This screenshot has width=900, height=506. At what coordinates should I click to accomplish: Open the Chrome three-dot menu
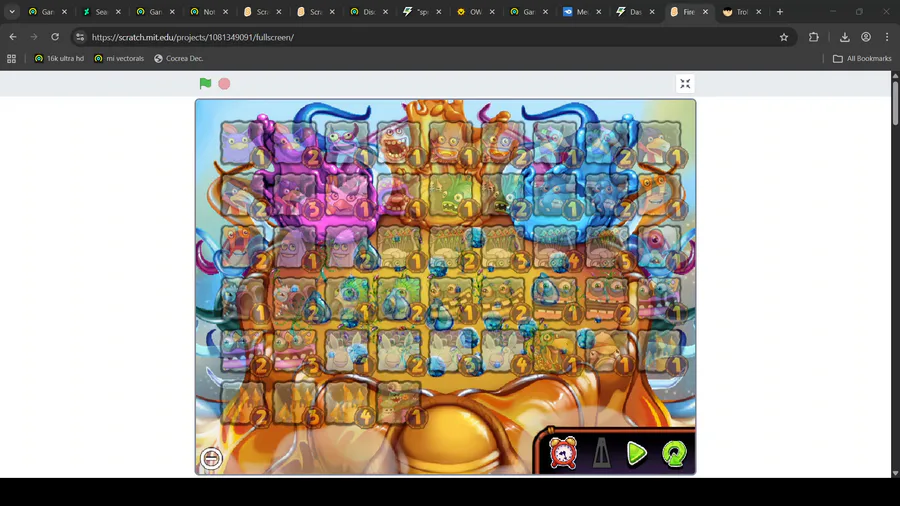pos(887,37)
